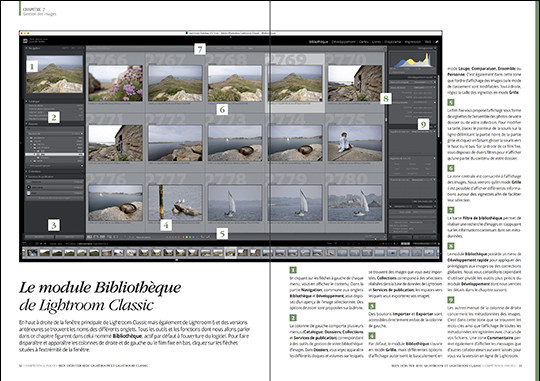Select grid photo 2777 with seagulls

tap(175, 203)
